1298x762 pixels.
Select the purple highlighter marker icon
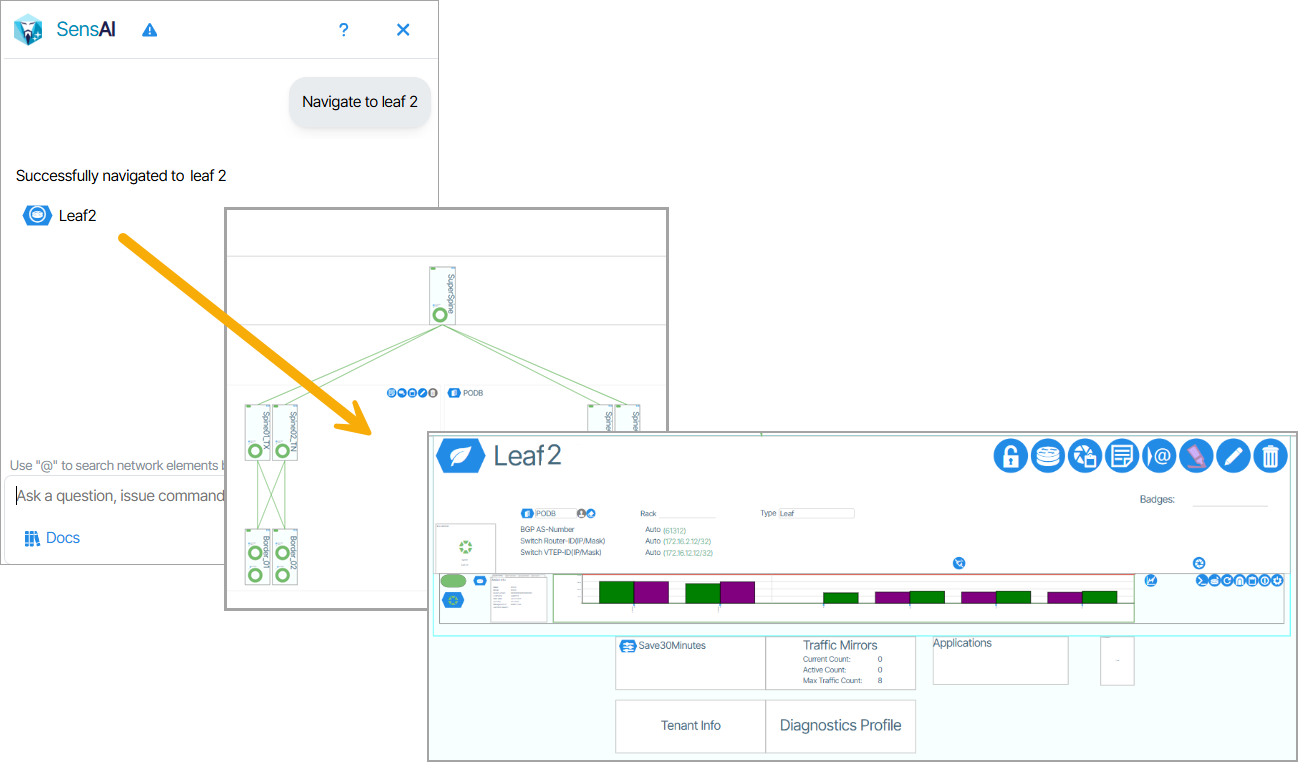click(x=1196, y=457)
